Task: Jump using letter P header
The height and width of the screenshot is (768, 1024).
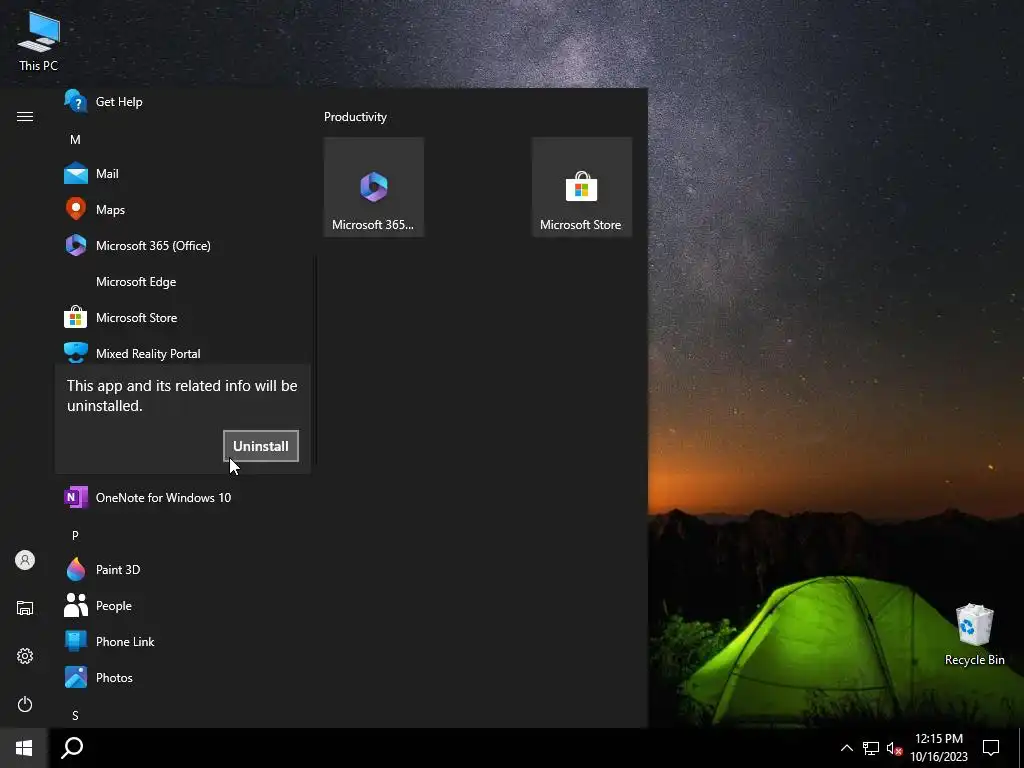Action: 75,536
